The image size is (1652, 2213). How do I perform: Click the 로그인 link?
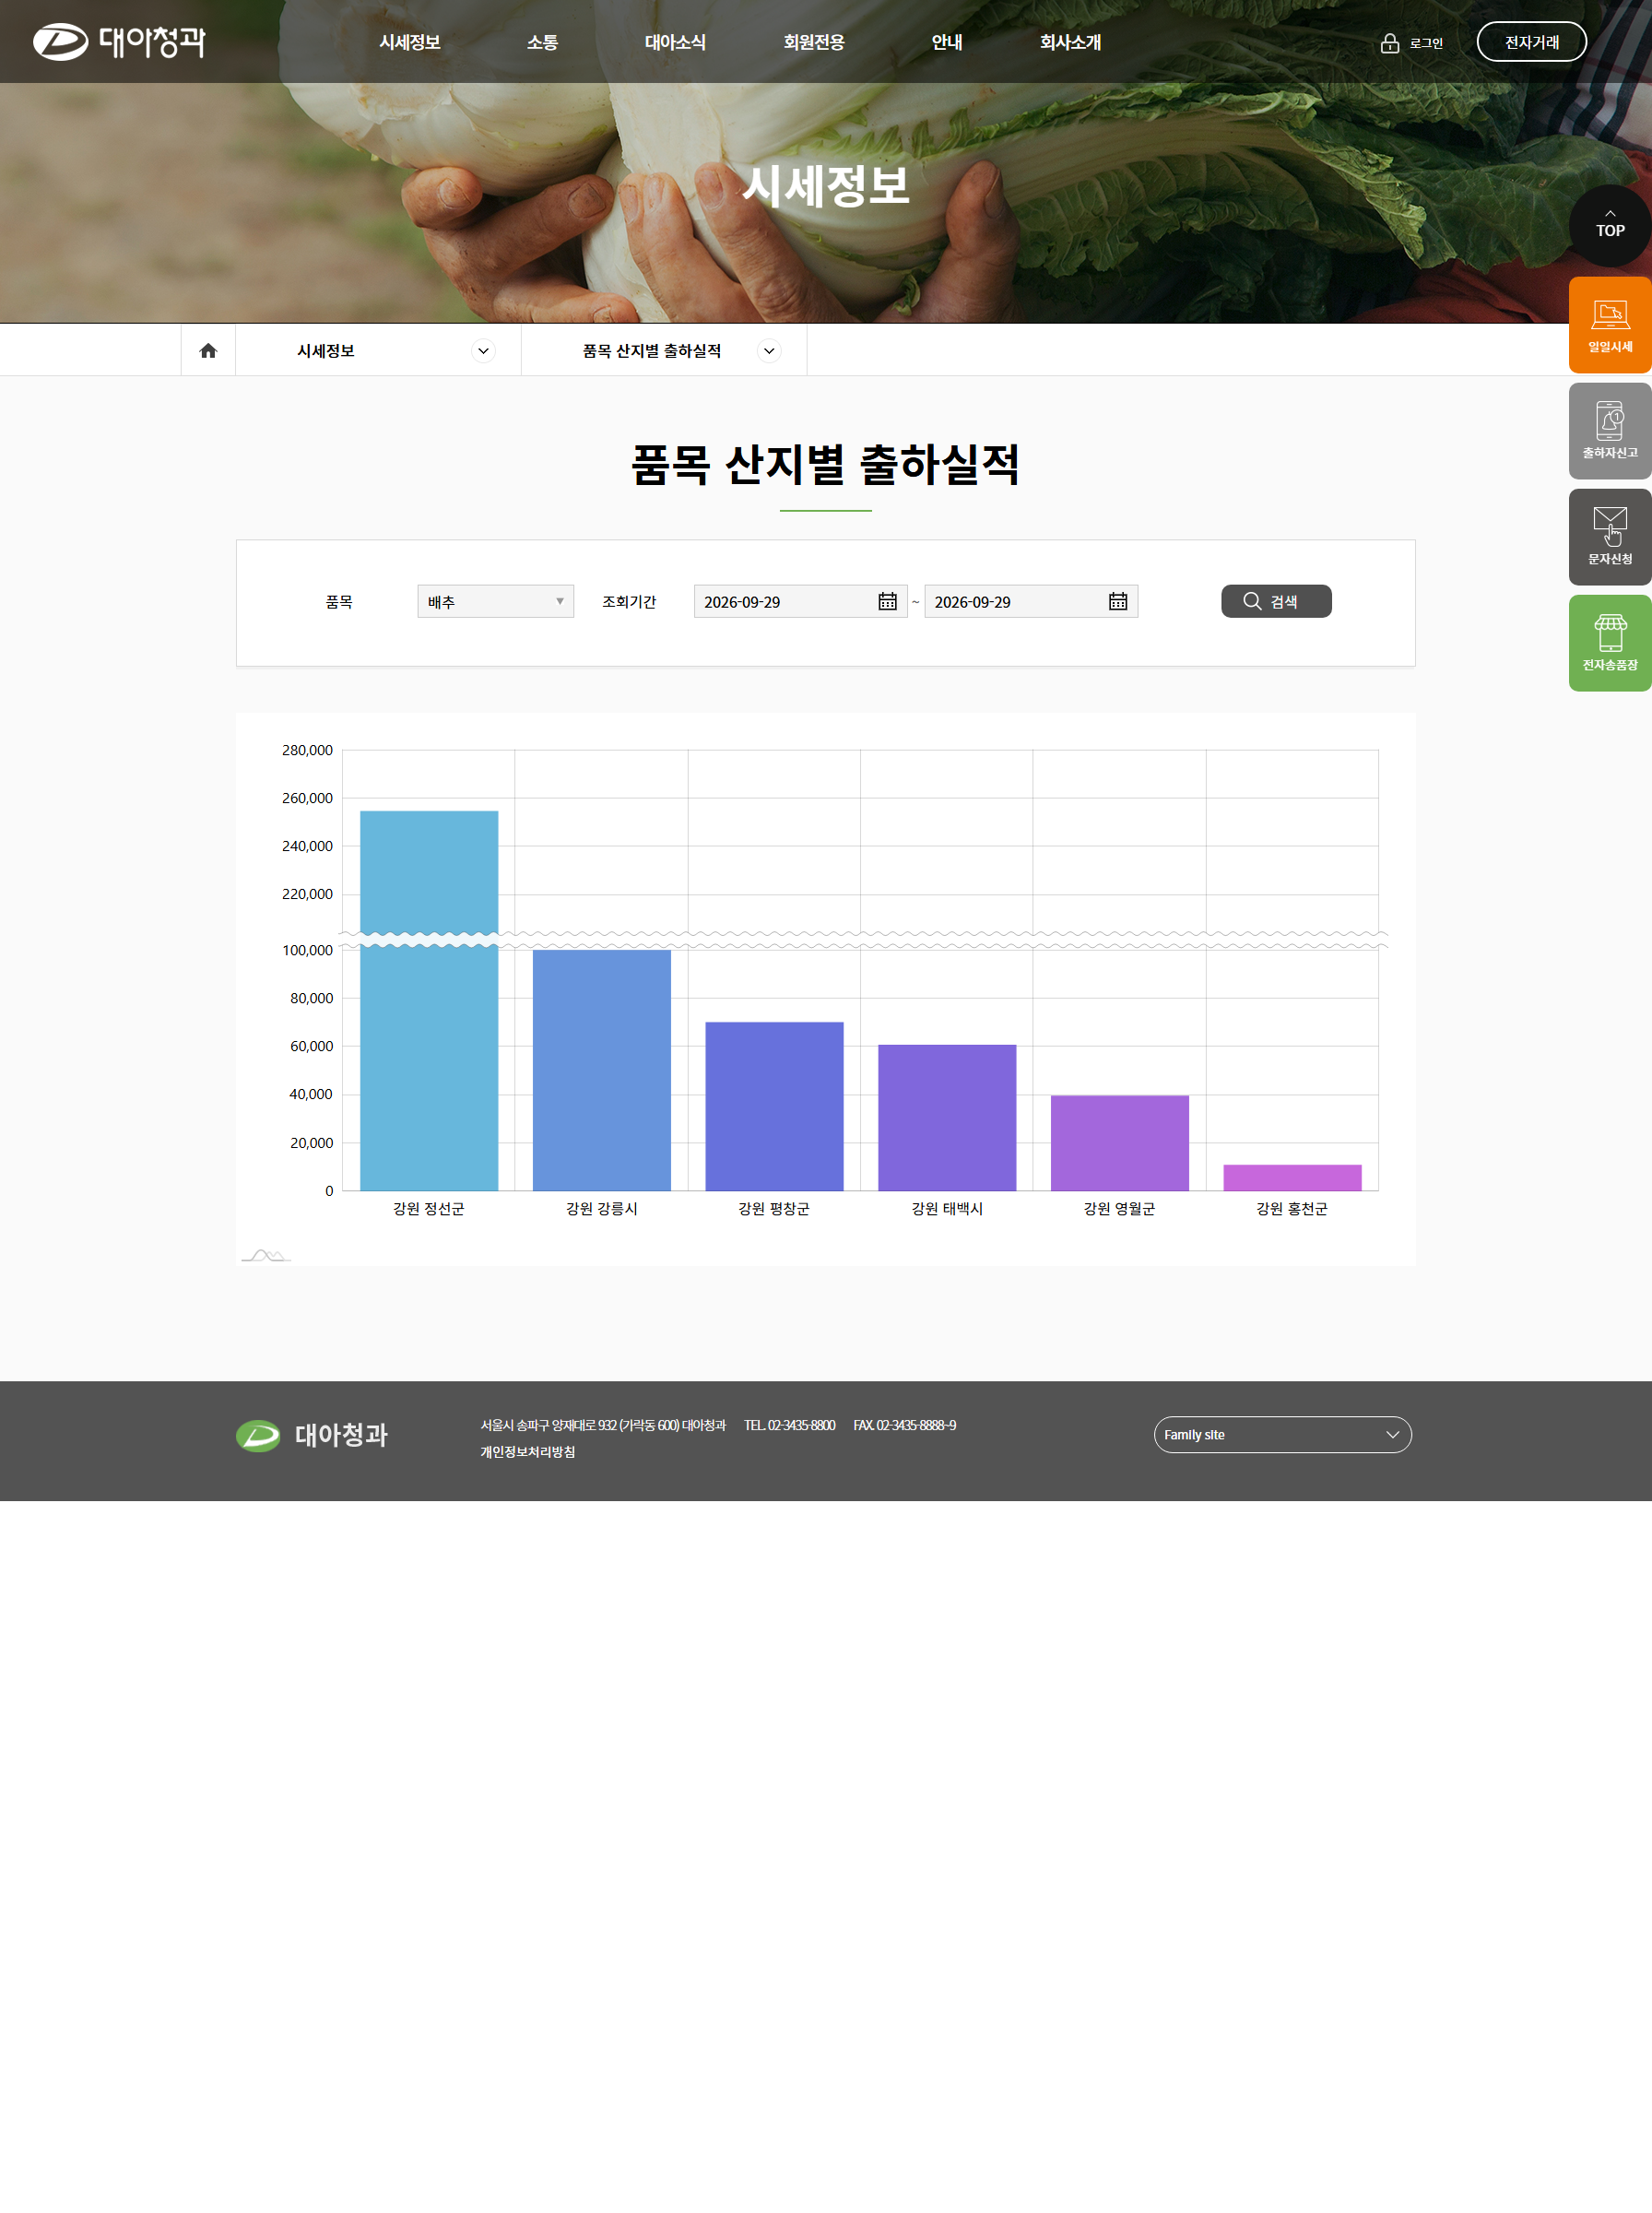1426,43
